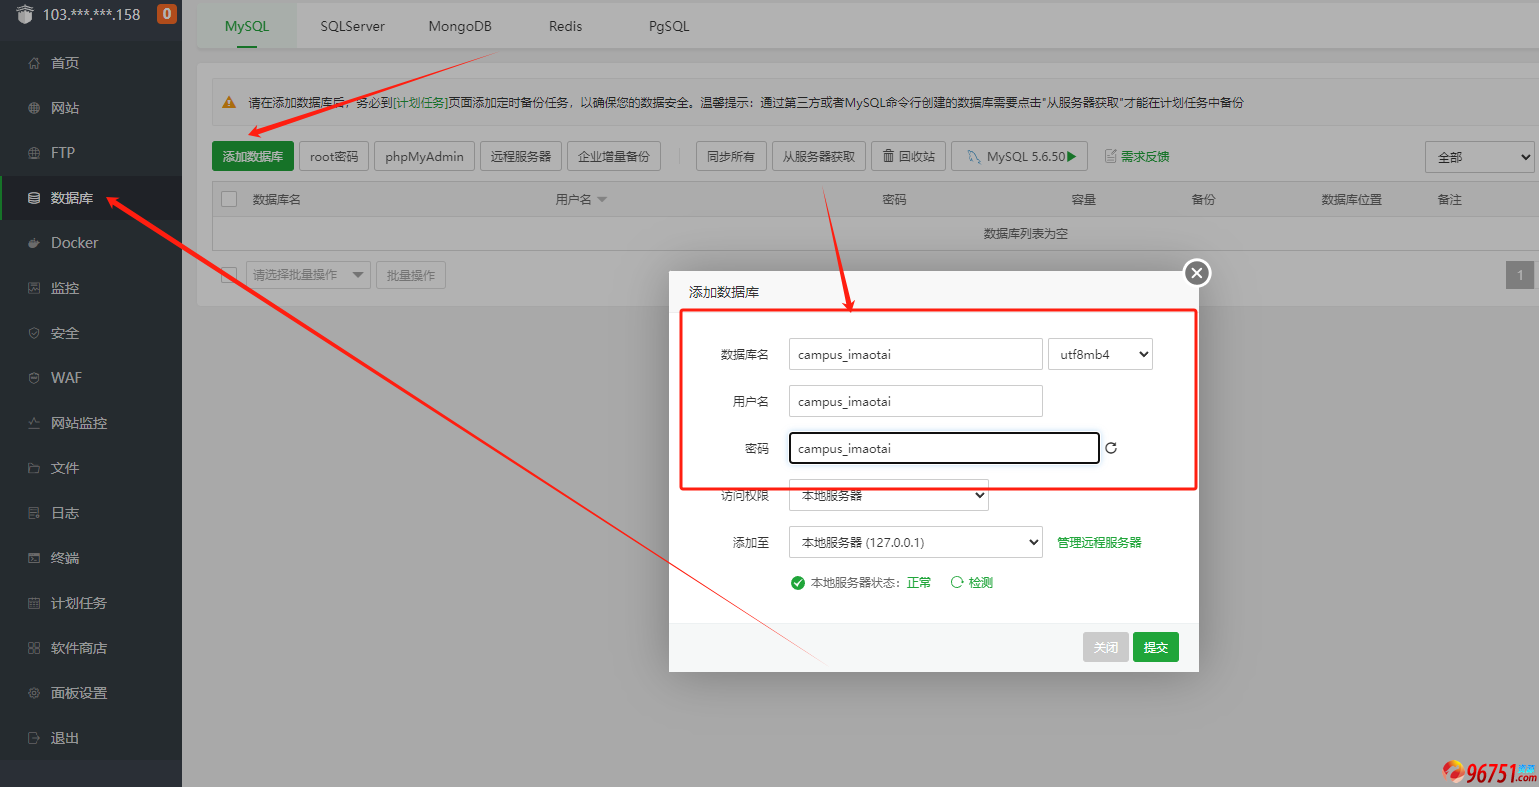Click the 数据库 database icon in sidebar
This screenshot has height=787, width=1539.
(x=34, y=198)
